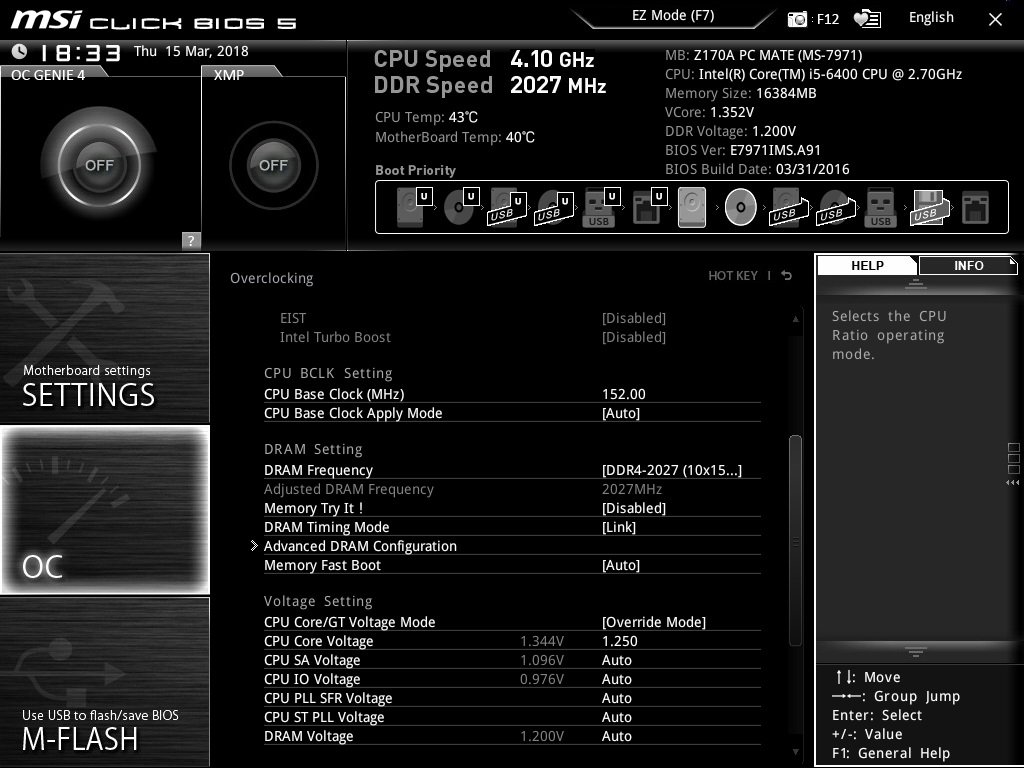Click the CPU BCLK Setting heading

[x=328, y=373]
